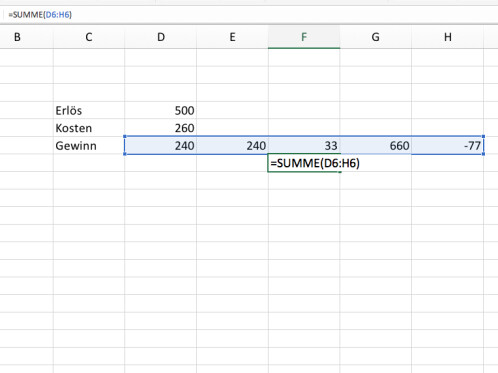Select the Gewinn value 240 in column D

[161, 146]
